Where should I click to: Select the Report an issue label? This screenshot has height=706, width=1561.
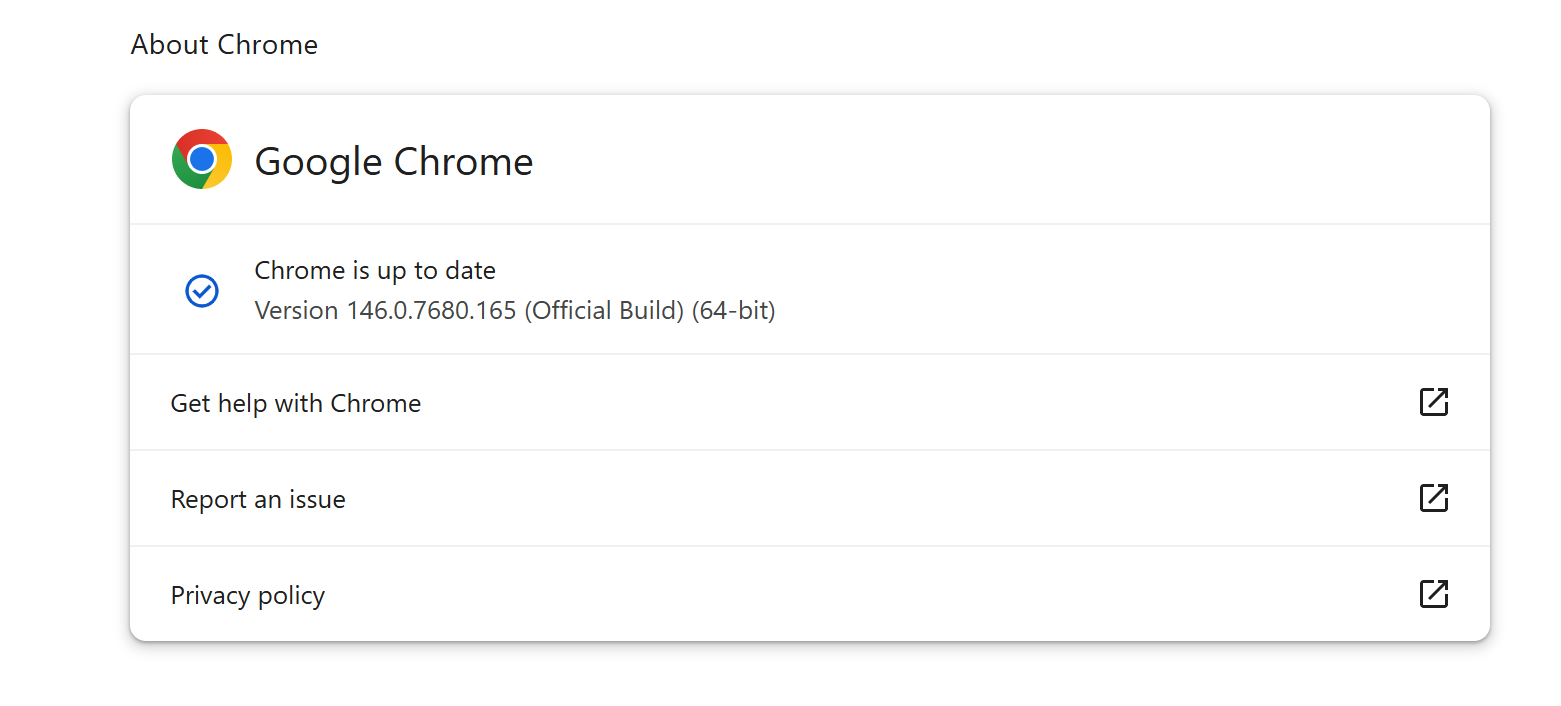click(x=258, y=499)
